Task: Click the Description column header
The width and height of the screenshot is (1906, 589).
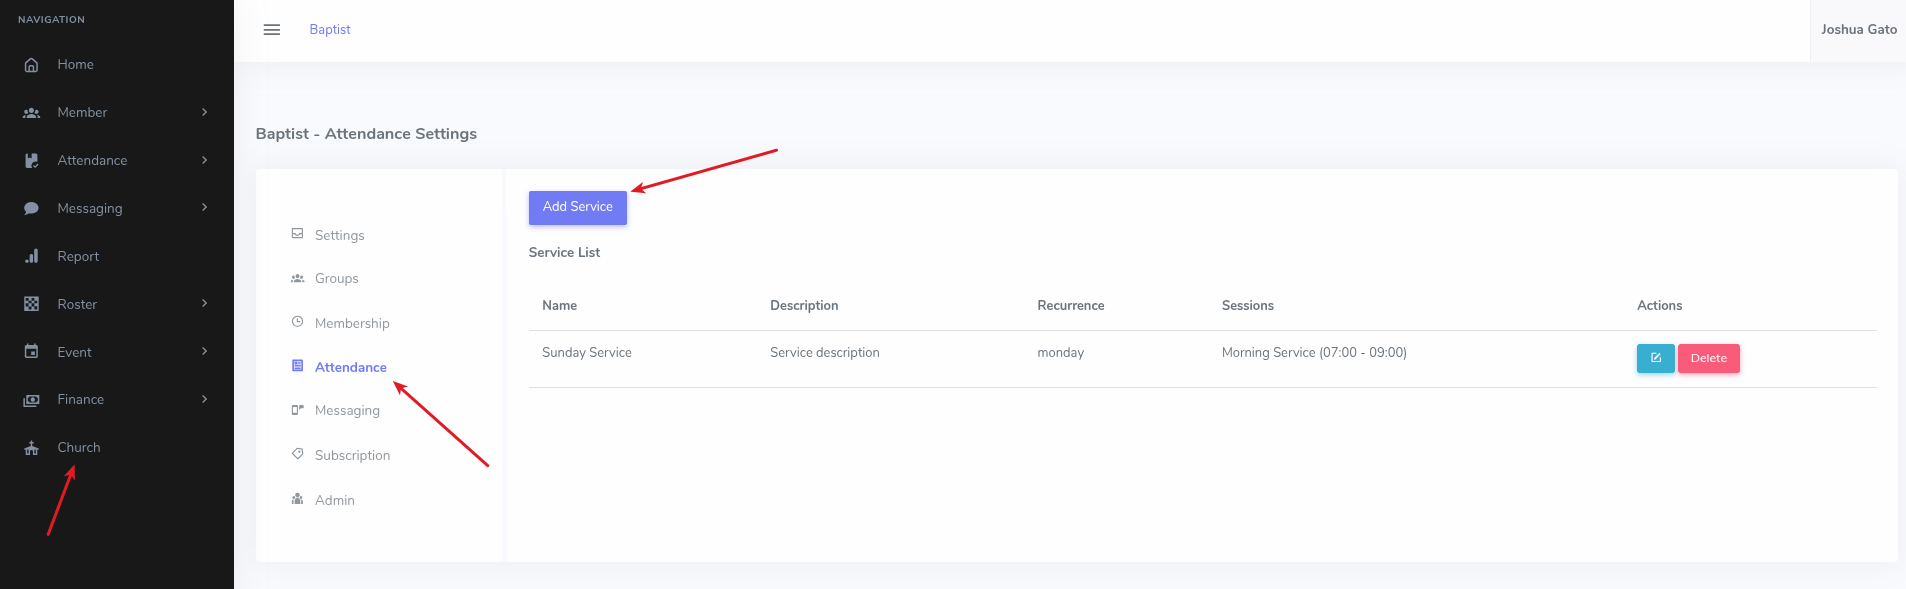Action: coord(804,306)
